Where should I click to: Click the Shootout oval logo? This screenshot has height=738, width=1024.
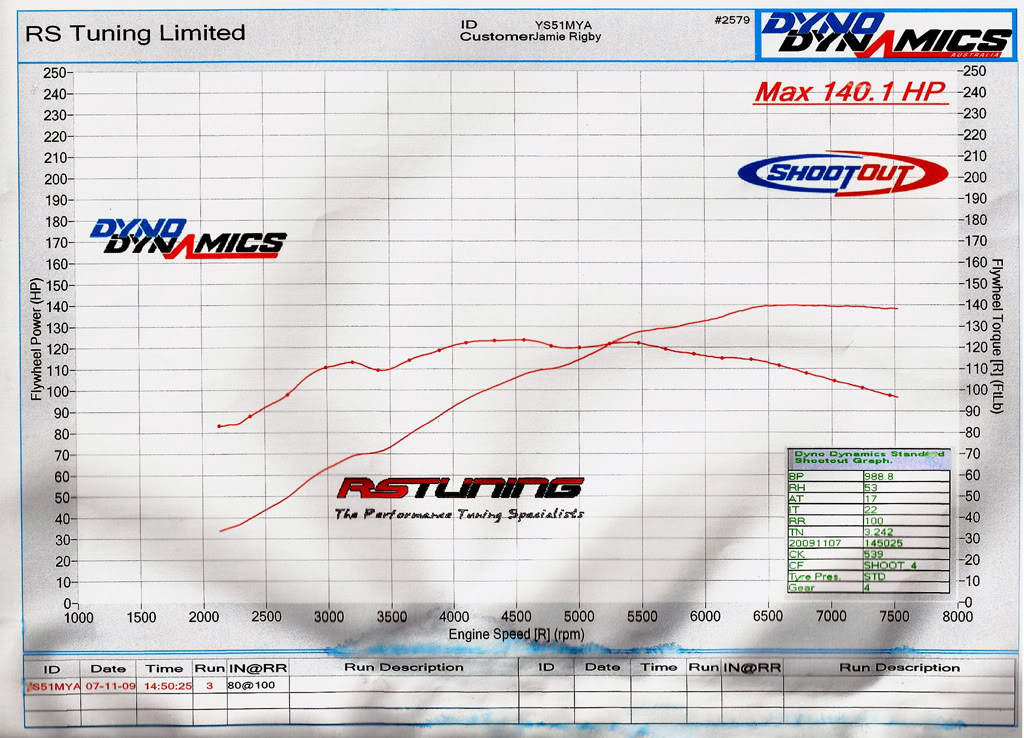pos(843,173)
